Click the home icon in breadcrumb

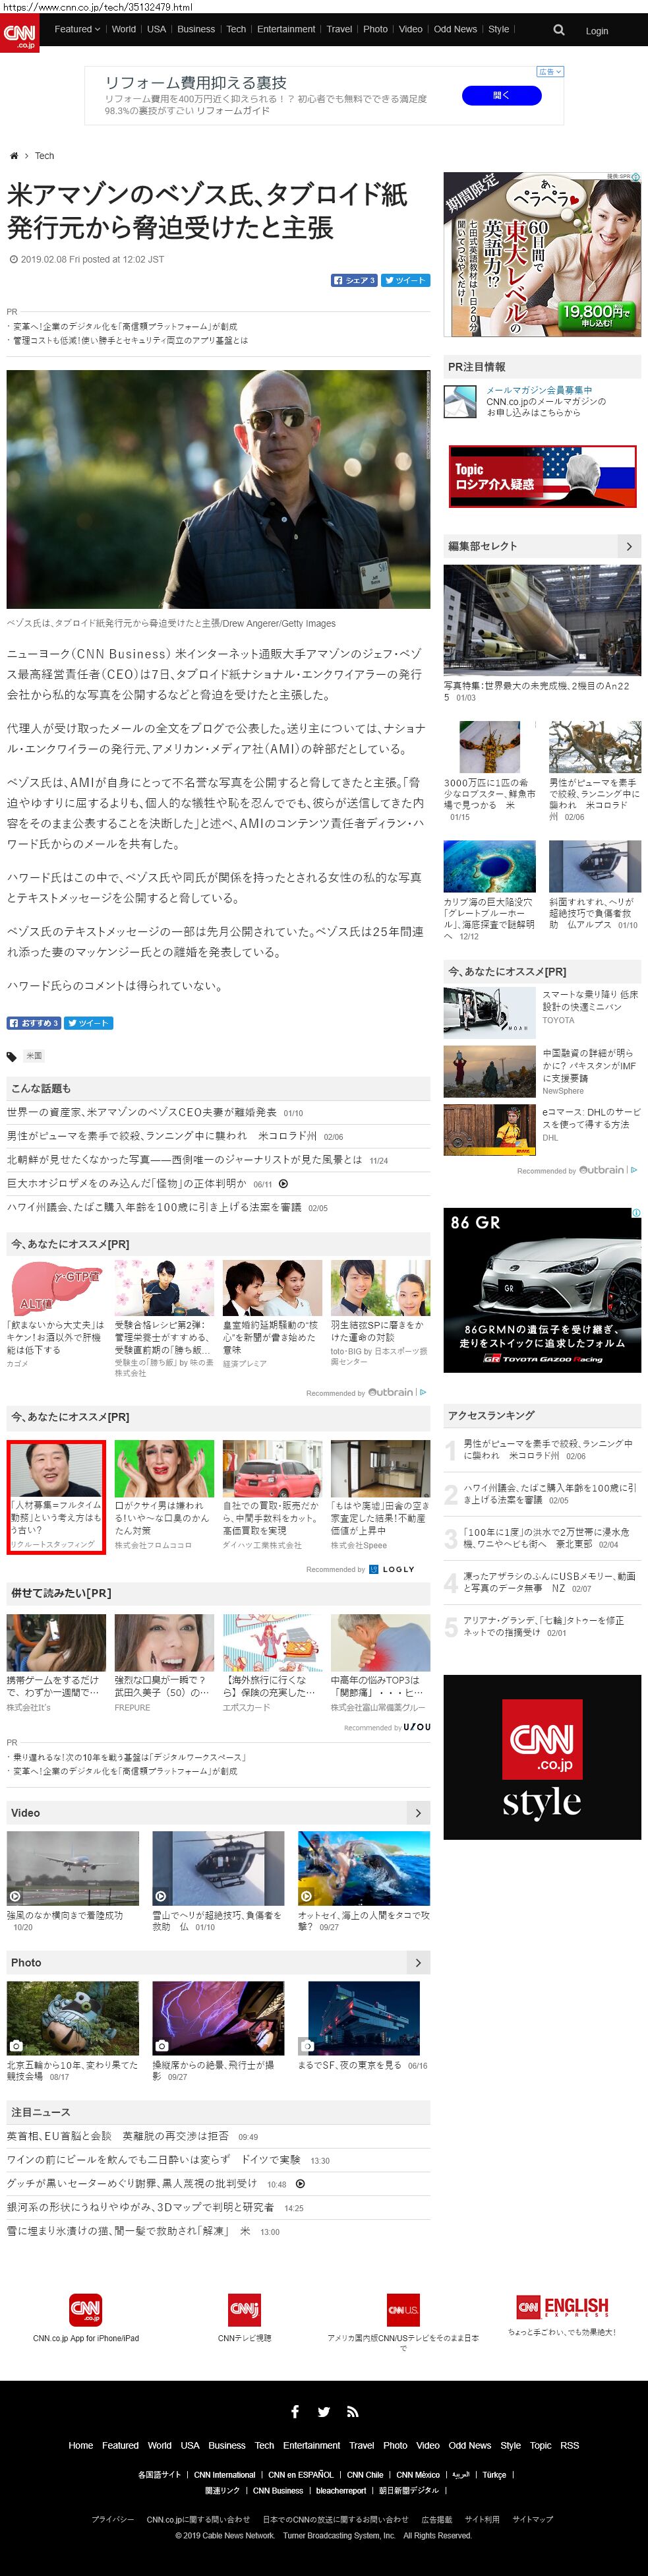(x=14, y=156)
